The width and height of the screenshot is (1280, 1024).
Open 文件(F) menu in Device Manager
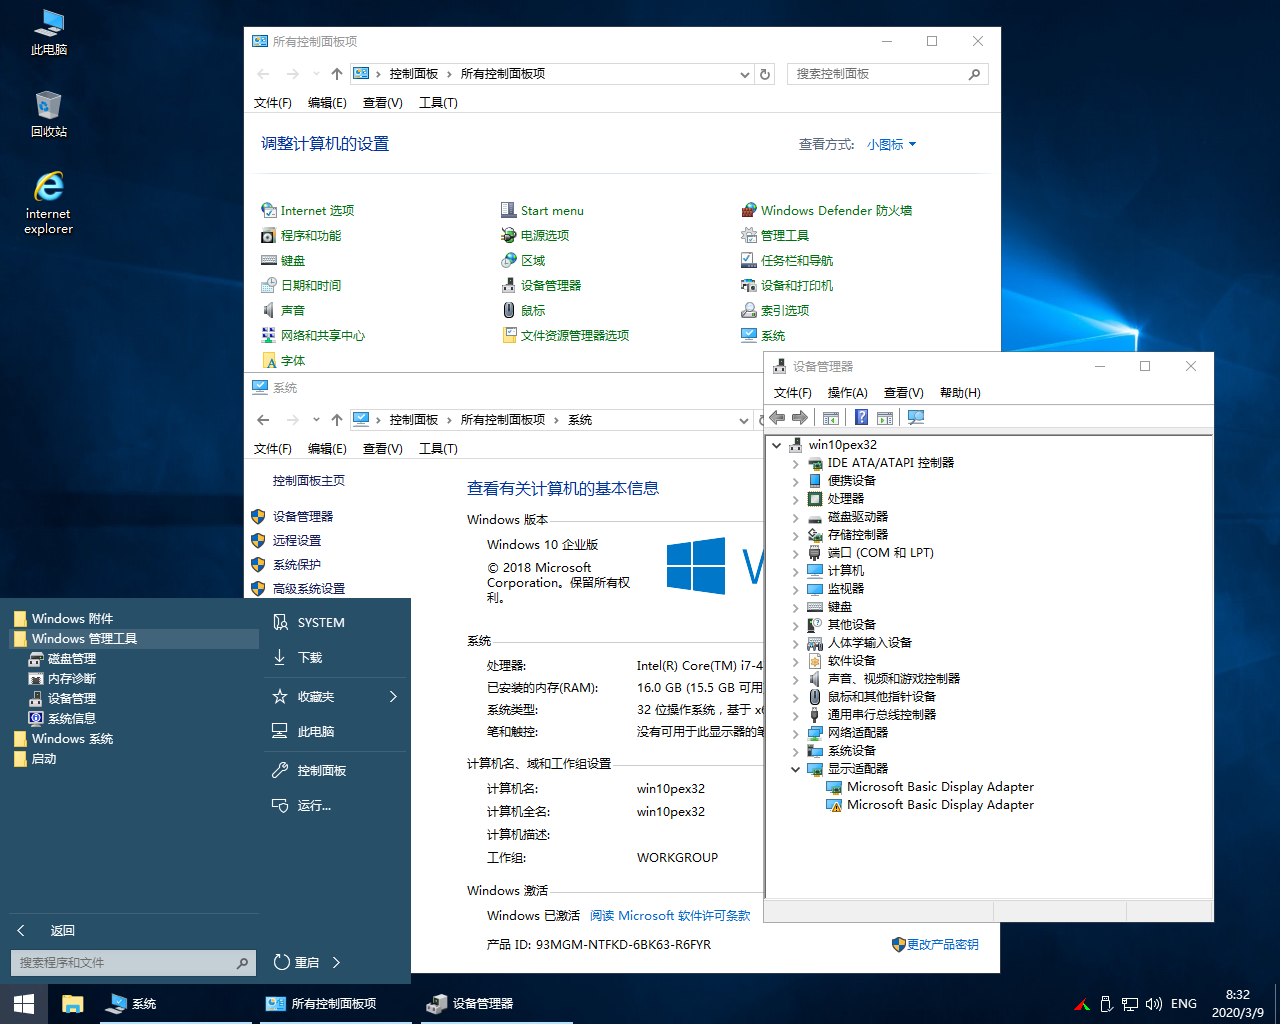pos(792,392)
